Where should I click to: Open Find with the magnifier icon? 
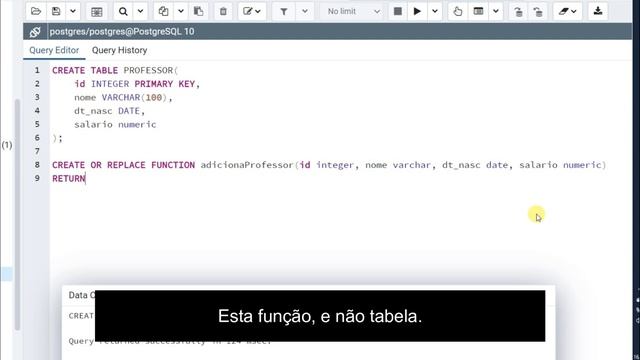click(123, 11)
